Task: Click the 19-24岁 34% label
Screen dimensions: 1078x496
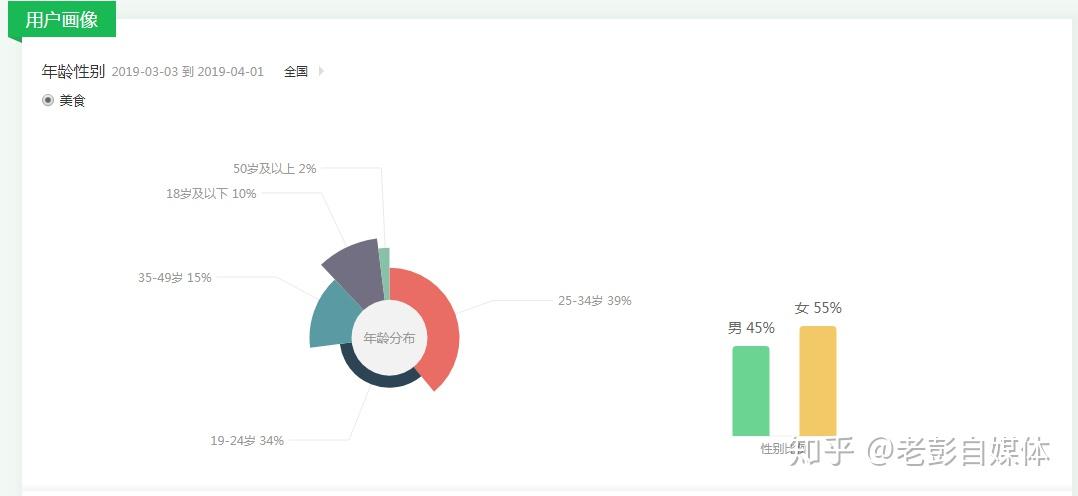Action: (x=247, y=441)
